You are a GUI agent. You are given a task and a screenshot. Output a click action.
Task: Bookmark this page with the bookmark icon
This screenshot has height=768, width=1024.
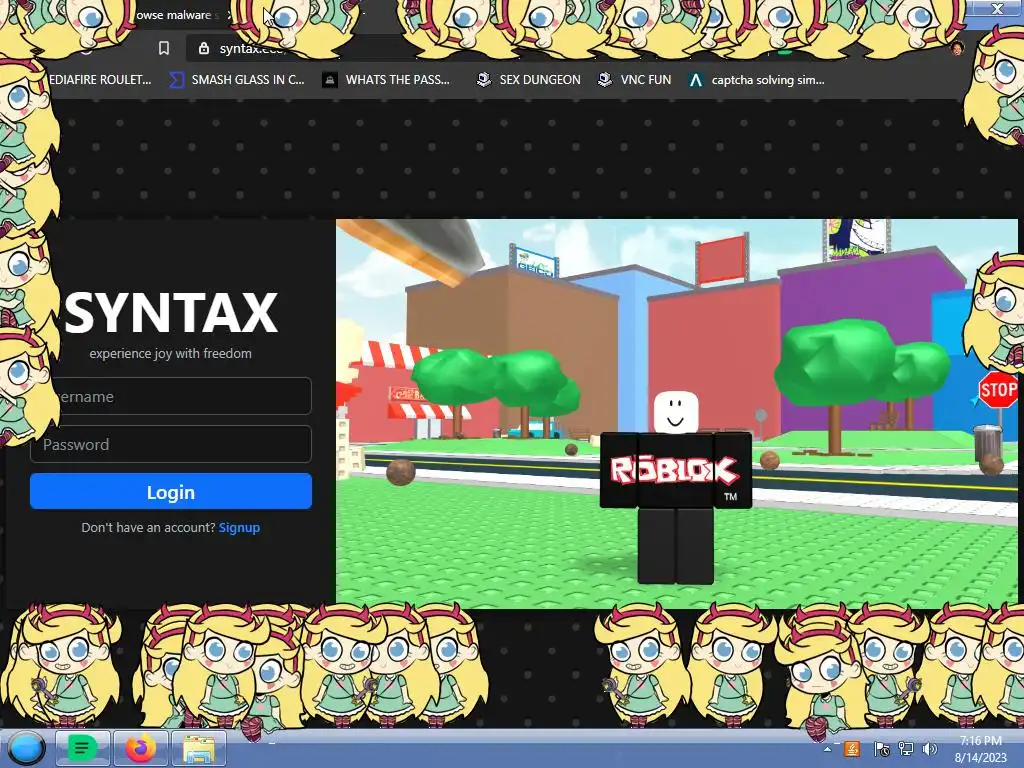tap(164, 48)
